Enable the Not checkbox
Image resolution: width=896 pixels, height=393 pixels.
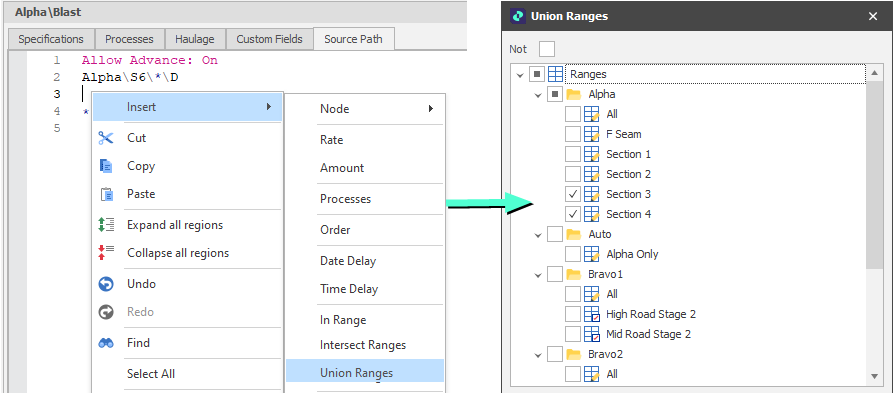click(x=547, y=49)
